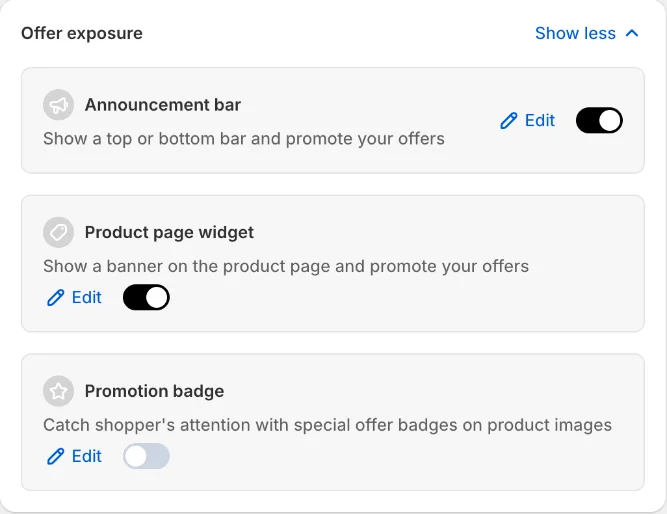Enable the Promotion badge toggle

coord(146,456)
